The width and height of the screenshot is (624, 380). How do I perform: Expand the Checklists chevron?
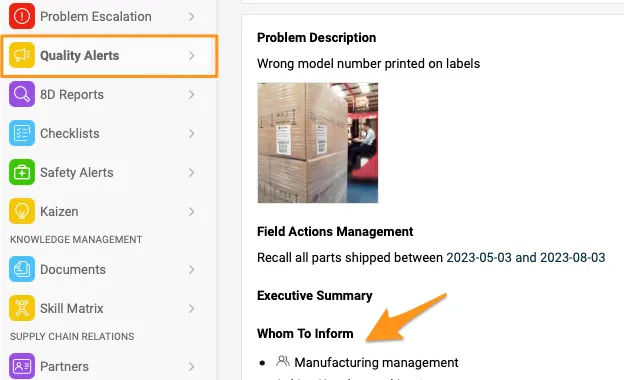191,133
